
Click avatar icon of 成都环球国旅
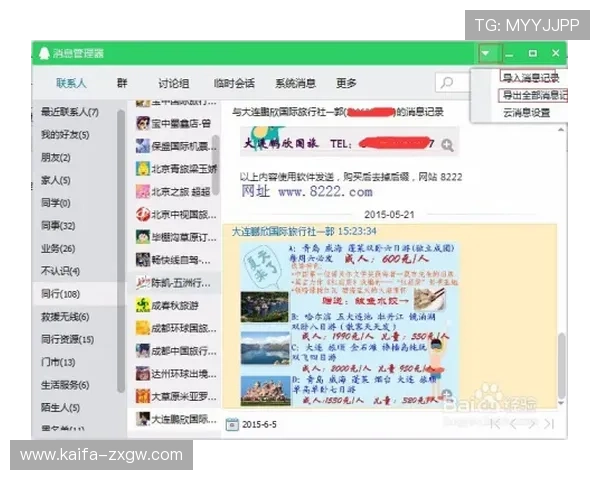click(143, 328)
